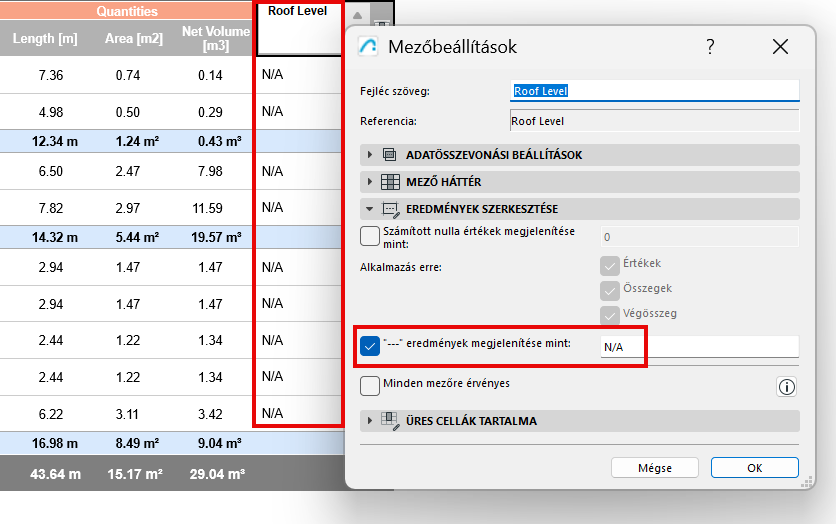Click the Quantities group header
The height and width of the screenshot is (524, 836).
[x=126, y=11]
